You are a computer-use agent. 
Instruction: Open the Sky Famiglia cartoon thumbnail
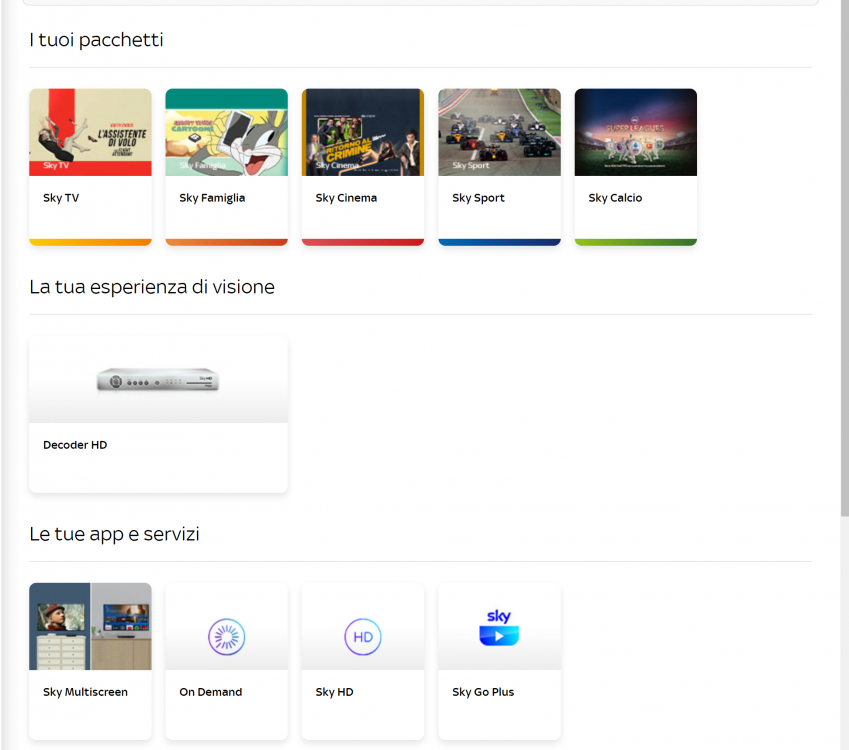(226, 132)
